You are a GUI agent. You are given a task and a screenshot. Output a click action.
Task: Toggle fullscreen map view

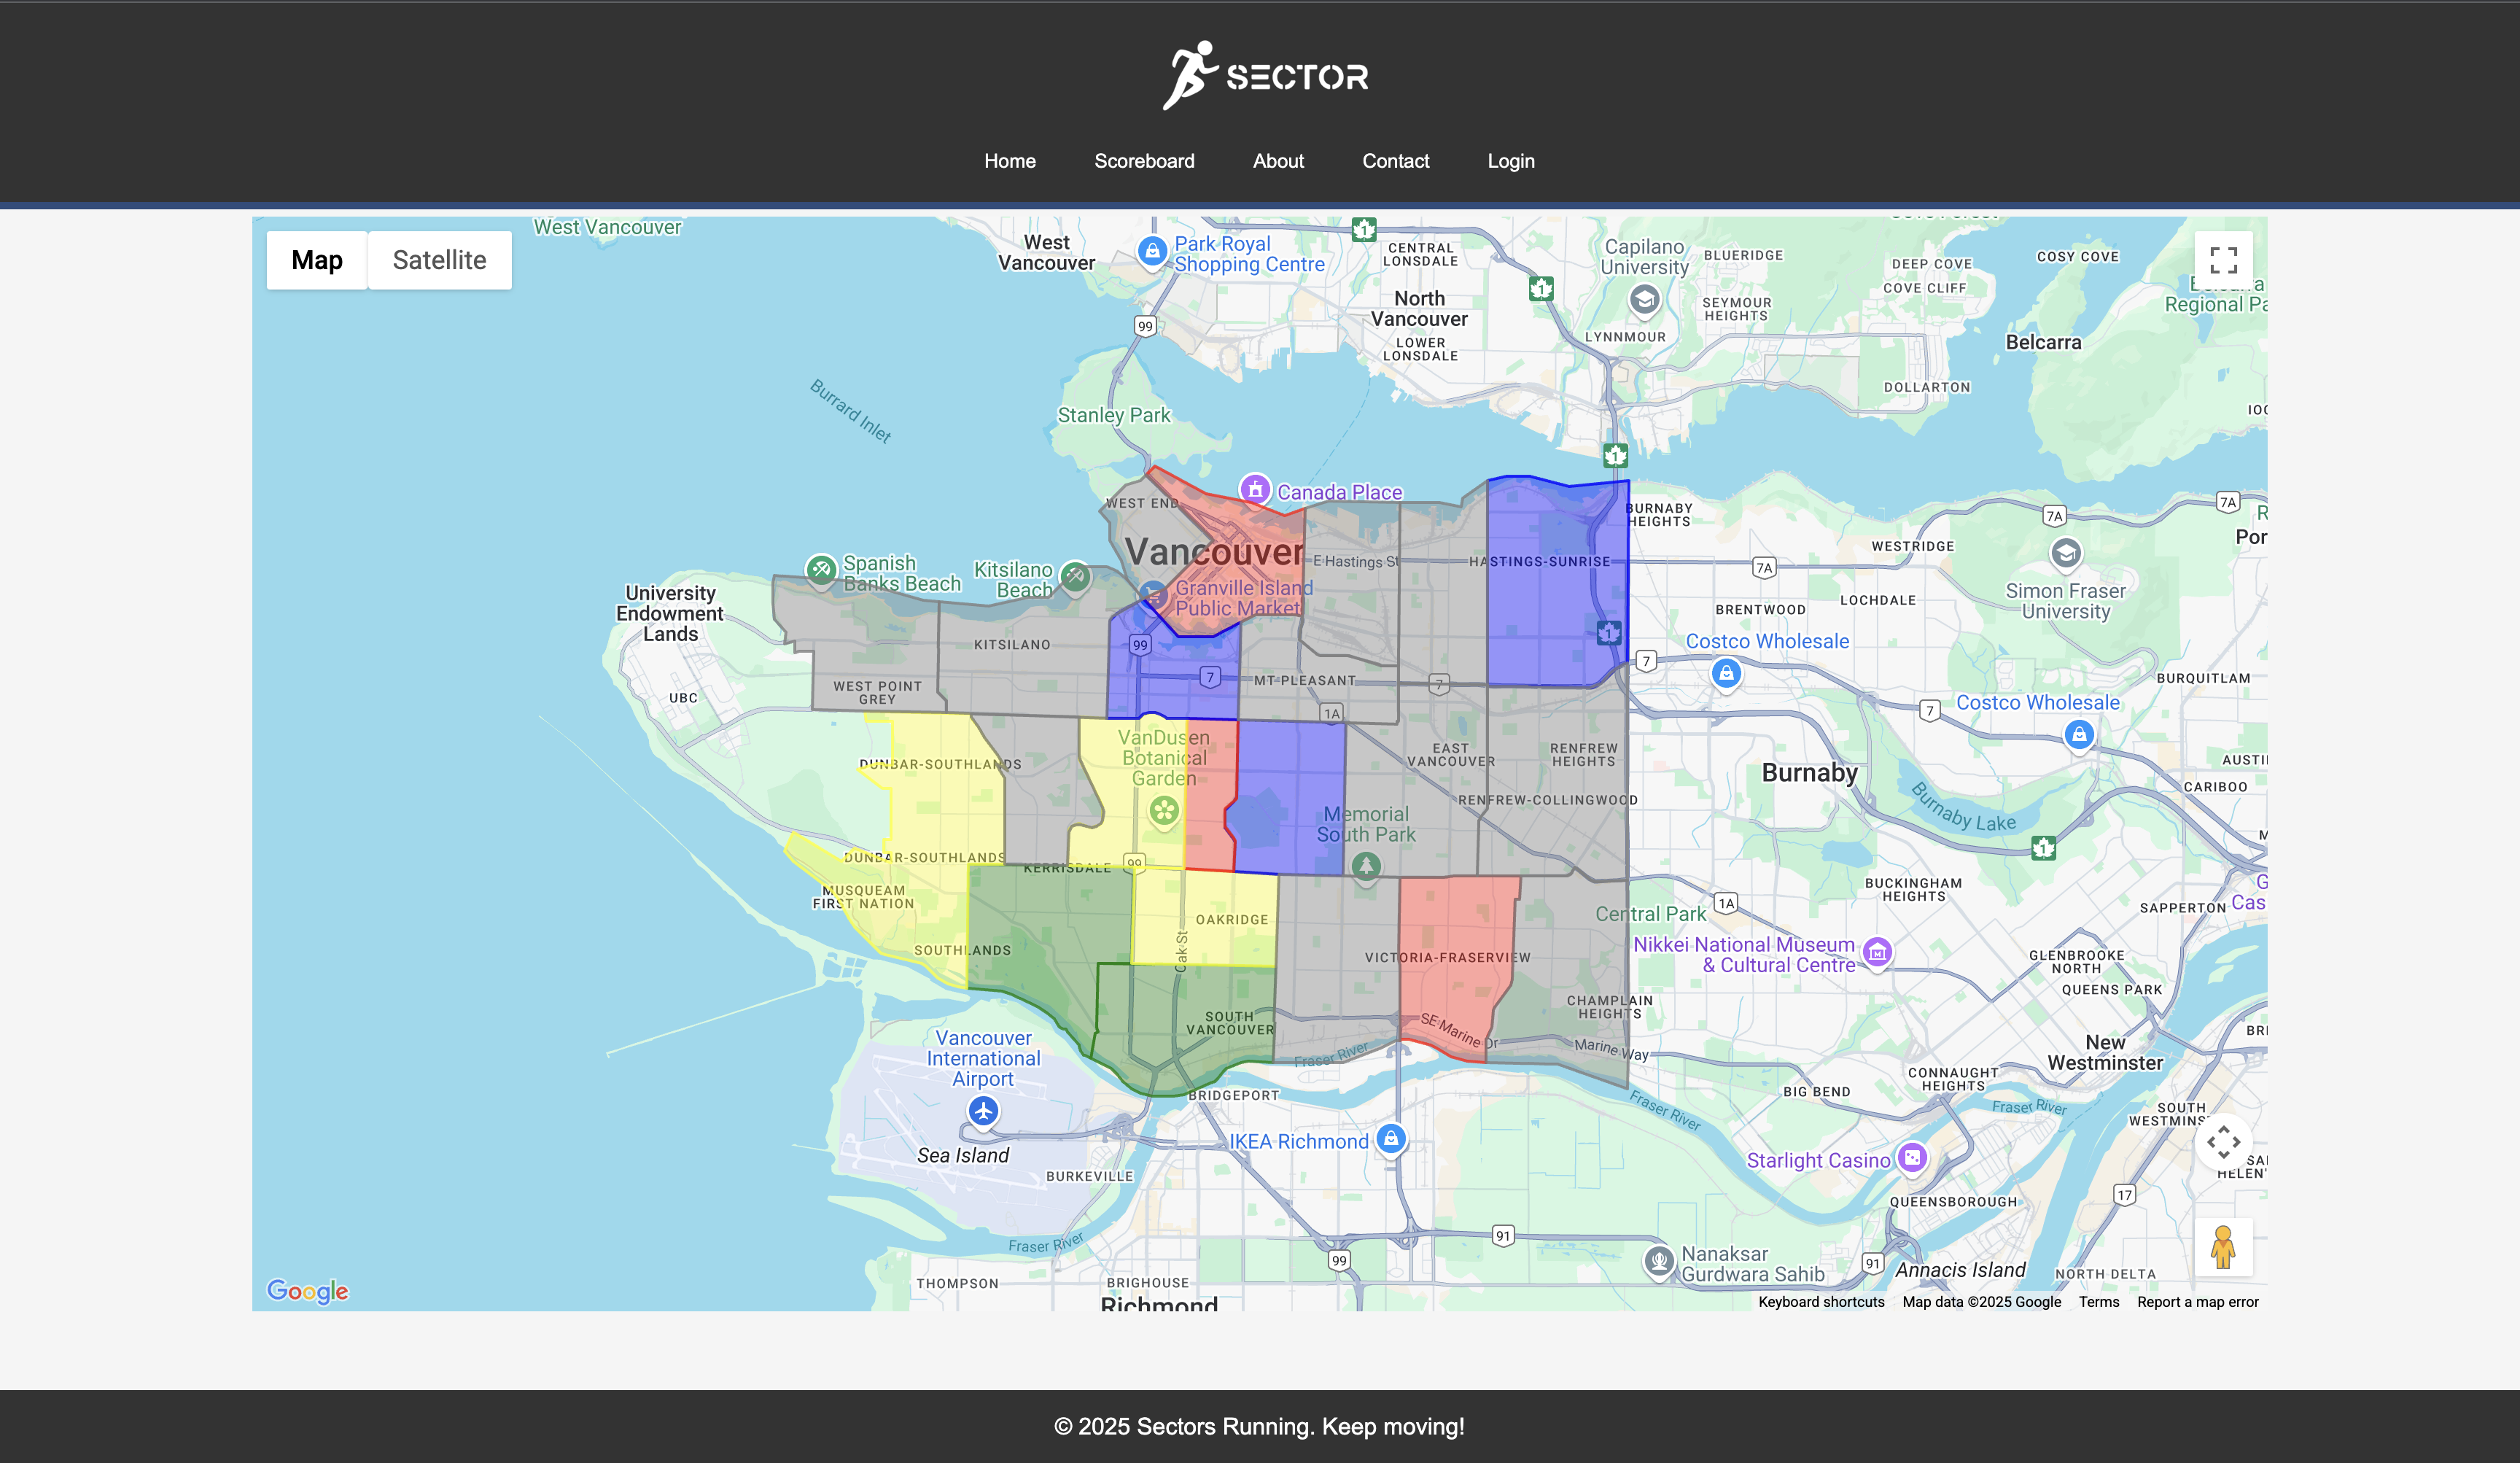(x=2223, y=260)
